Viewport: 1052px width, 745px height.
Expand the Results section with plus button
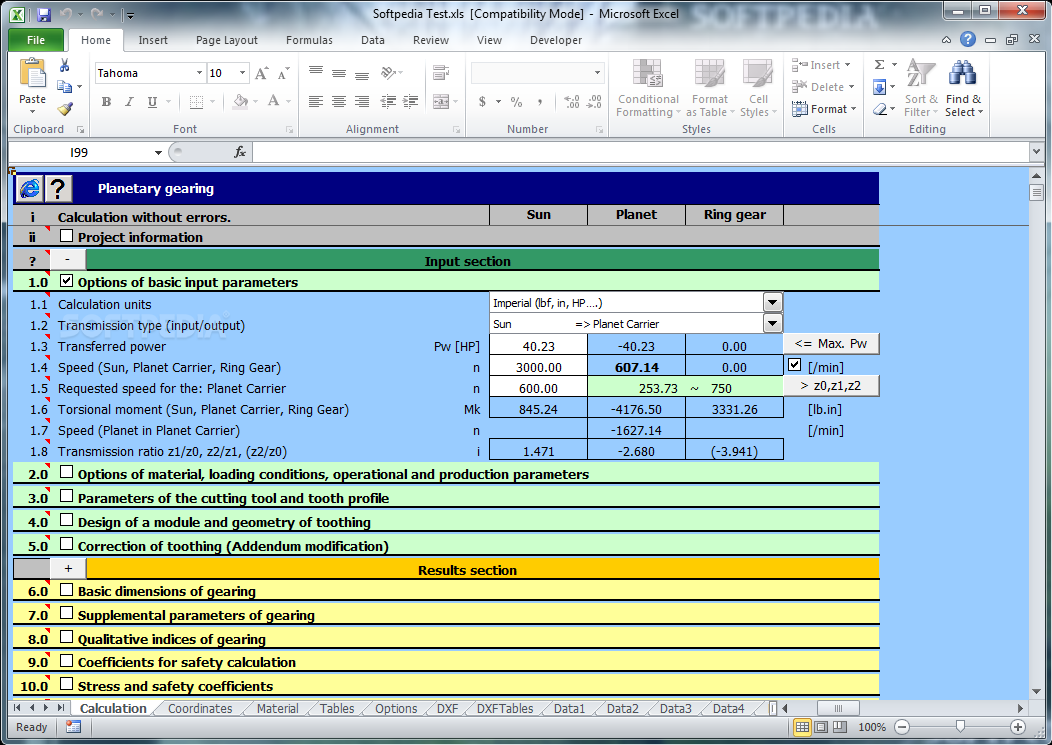68,568
